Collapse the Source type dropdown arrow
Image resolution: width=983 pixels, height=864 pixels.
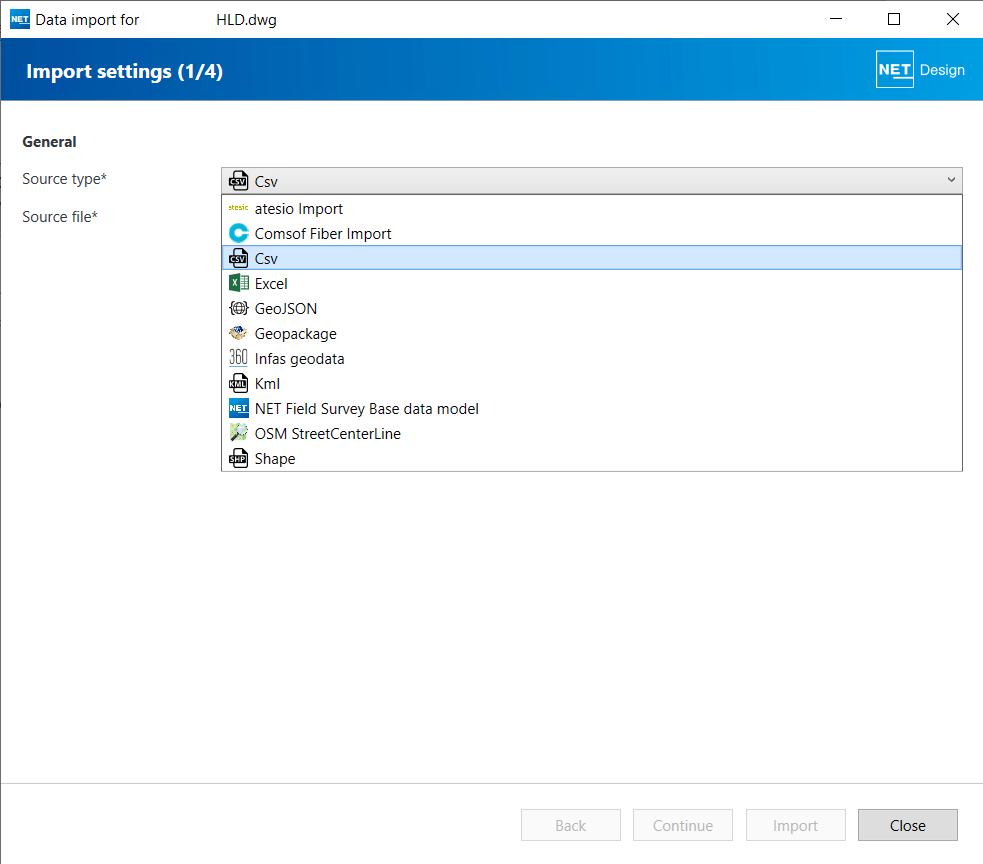click(950, 180)
